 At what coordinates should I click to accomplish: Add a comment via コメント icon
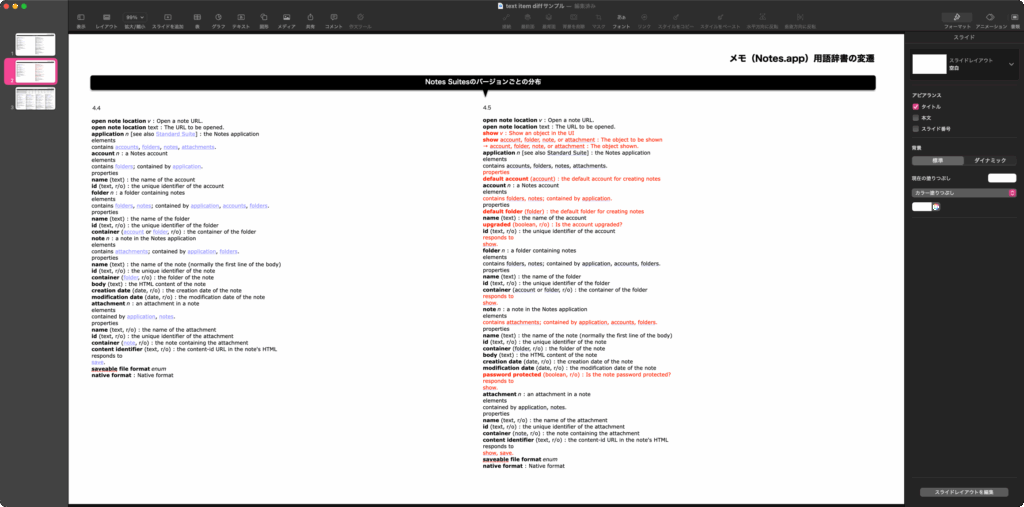click(333, 18)
